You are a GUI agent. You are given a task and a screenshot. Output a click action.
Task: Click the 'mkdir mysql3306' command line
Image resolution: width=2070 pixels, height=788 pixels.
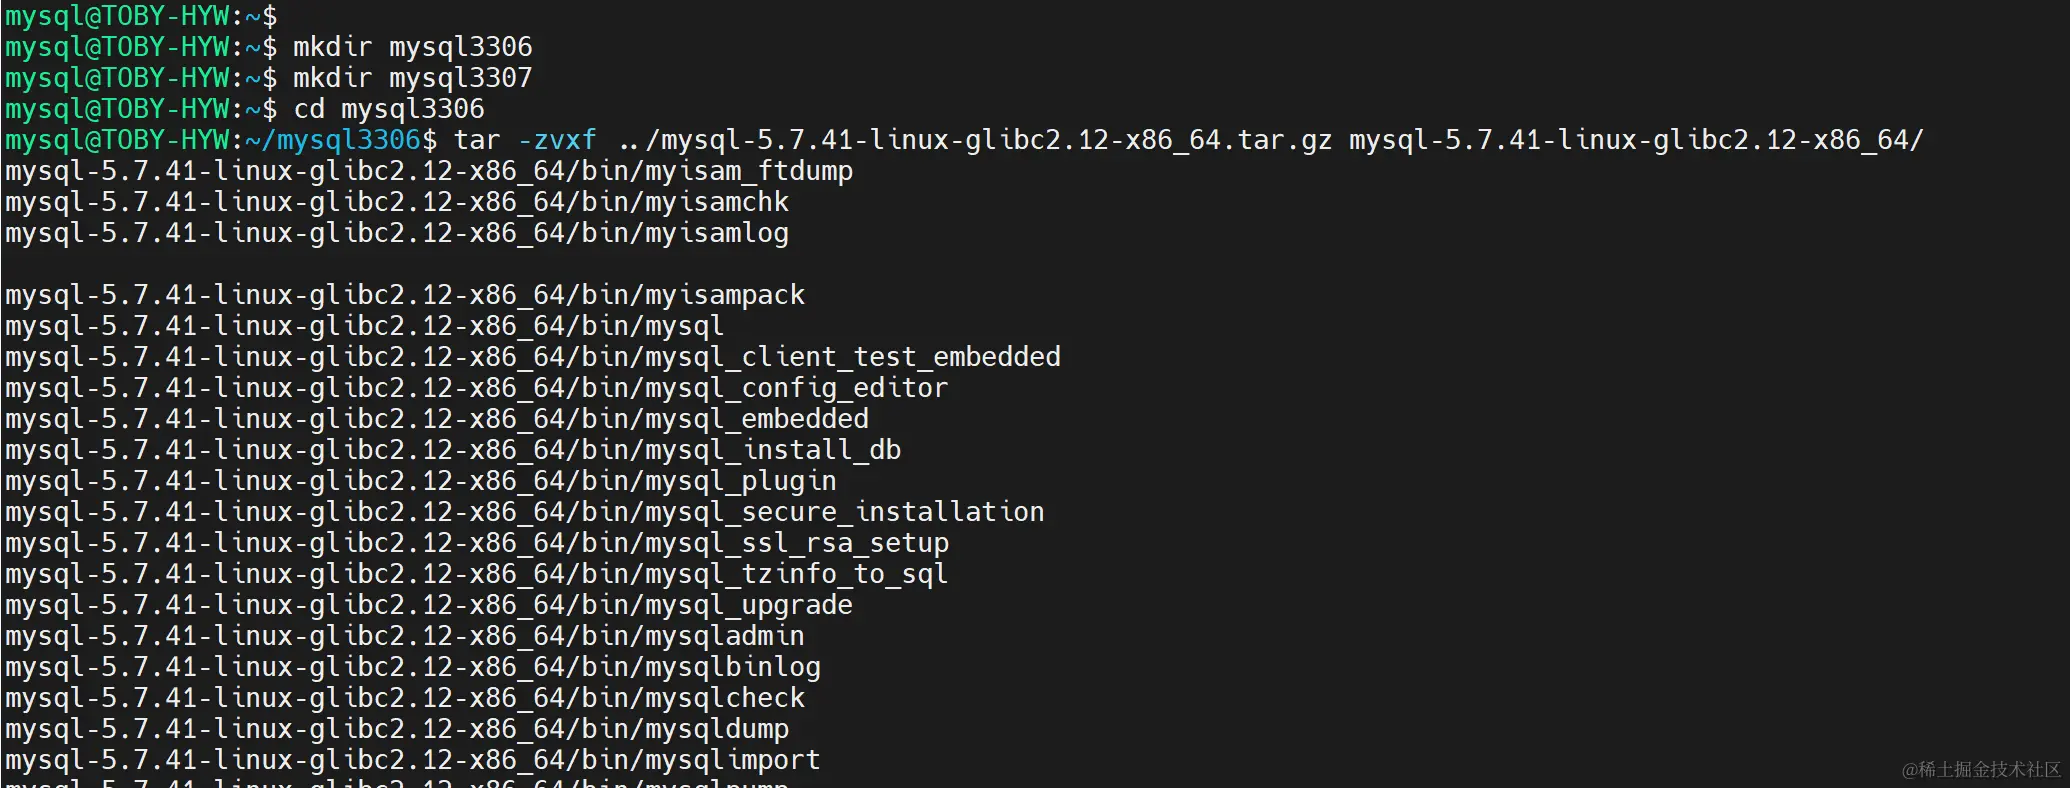[x=269, y=47]
